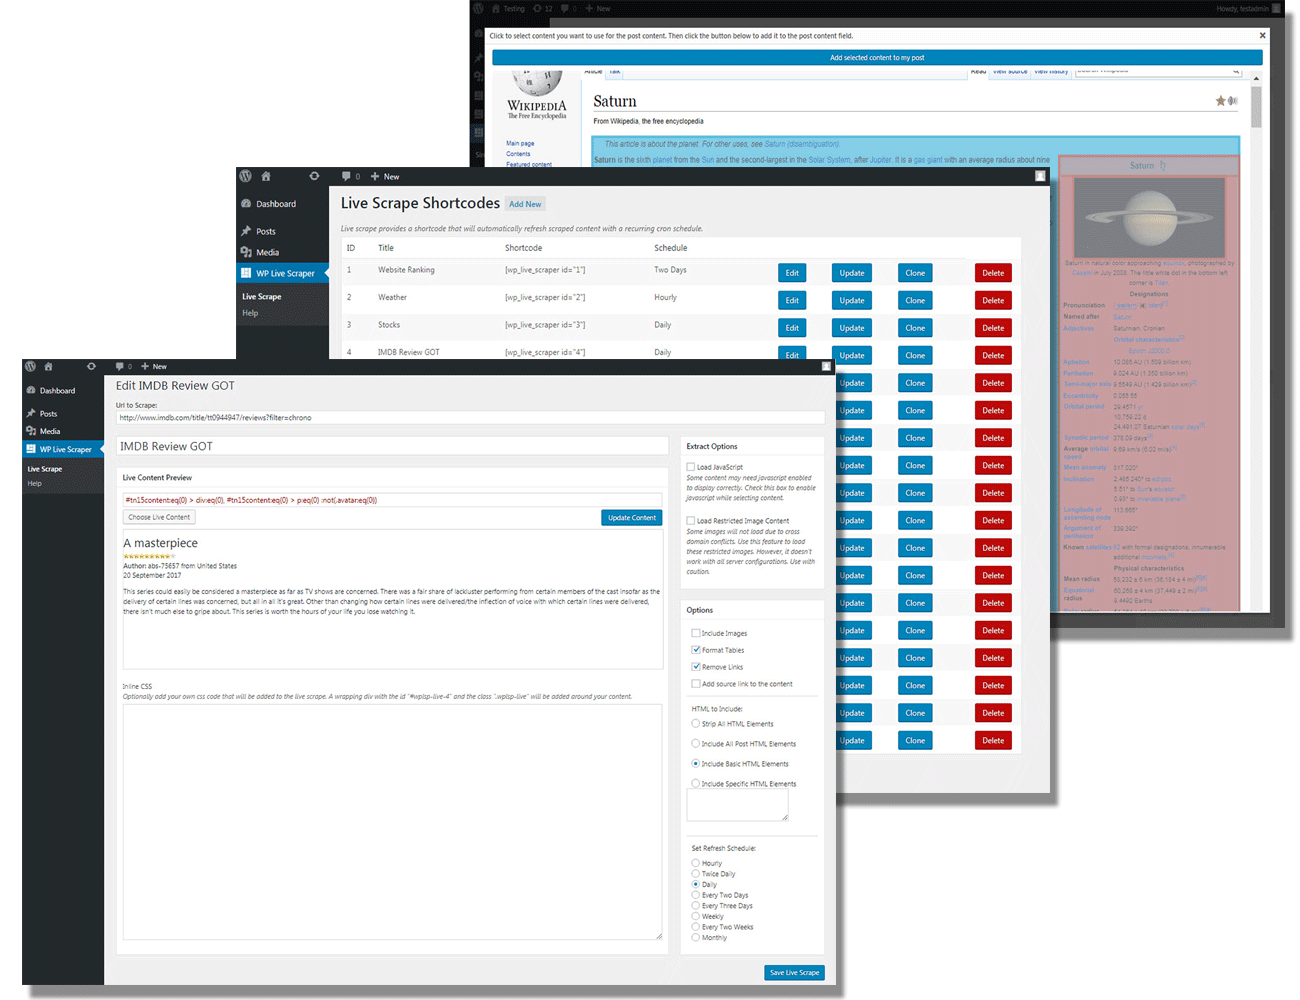Click Add New beside Live Scrape Shortcodes
The height and width of the screenshot is (1000, 1300).
(525, 204)
